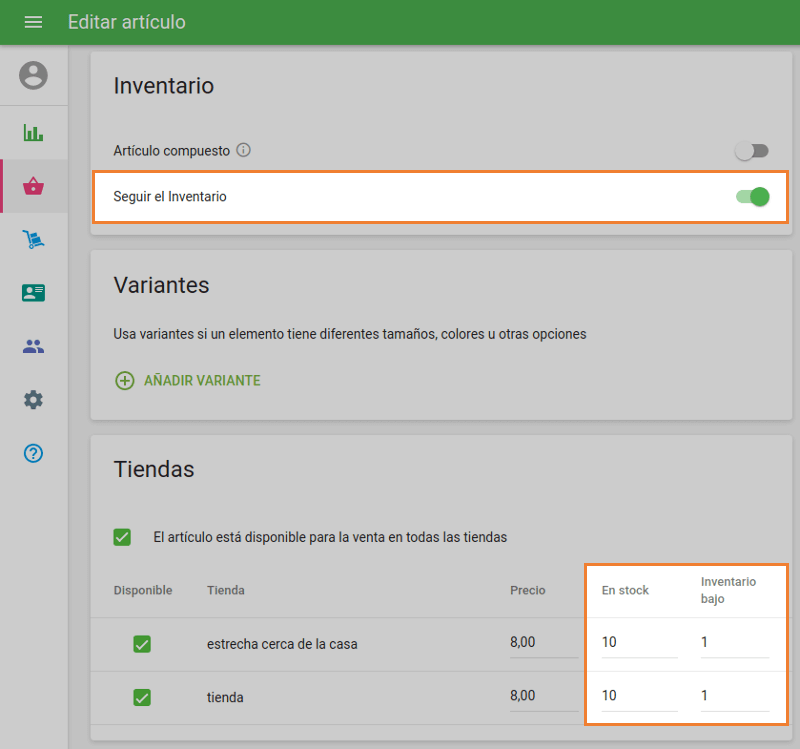Uncheck availability for estrecha cerca de la casa
800x749 pixels.
tap(142, 644)
